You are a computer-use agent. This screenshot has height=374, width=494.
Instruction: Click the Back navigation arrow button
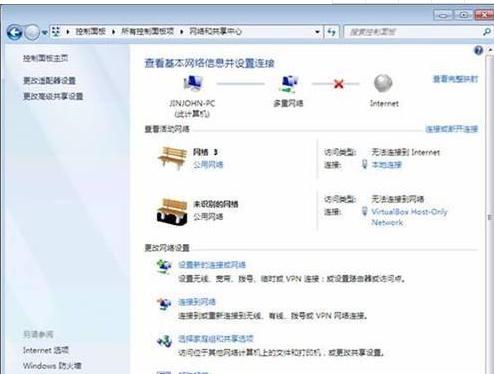coord(14,32)
